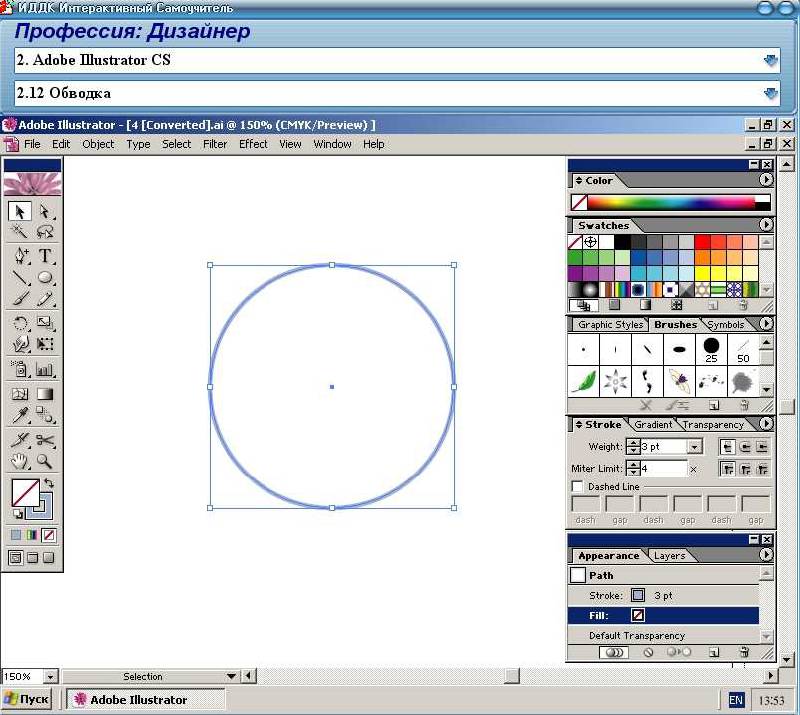Select the Mesh tool
The image size is (800, 715).
pos(20,394)
